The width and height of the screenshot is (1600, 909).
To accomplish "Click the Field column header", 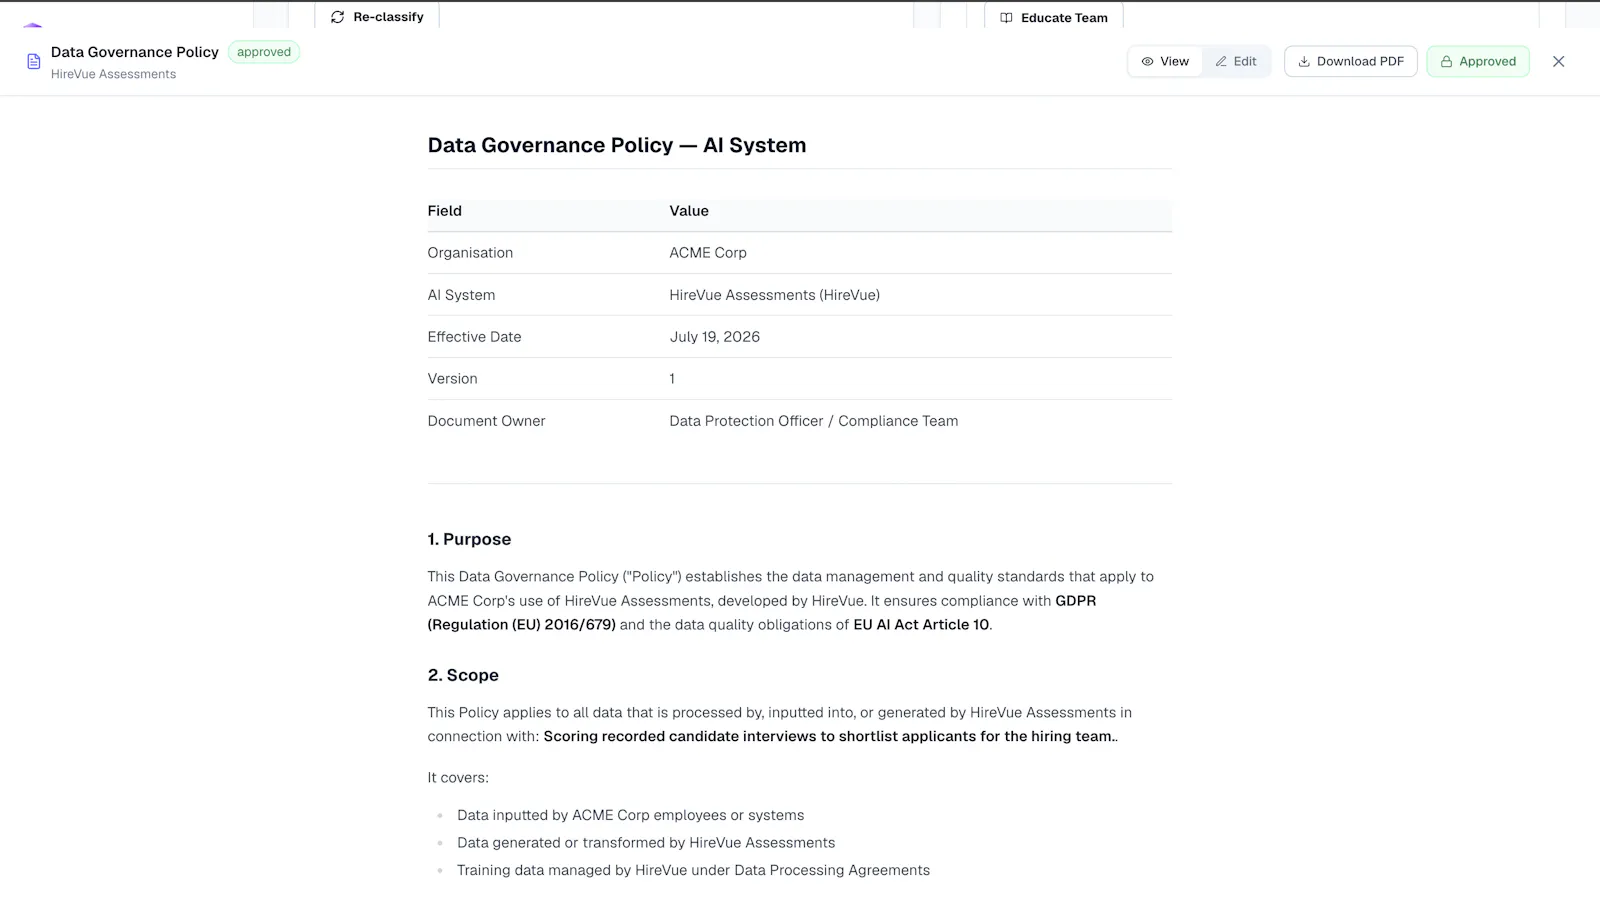I will click(x=445, y=211).
